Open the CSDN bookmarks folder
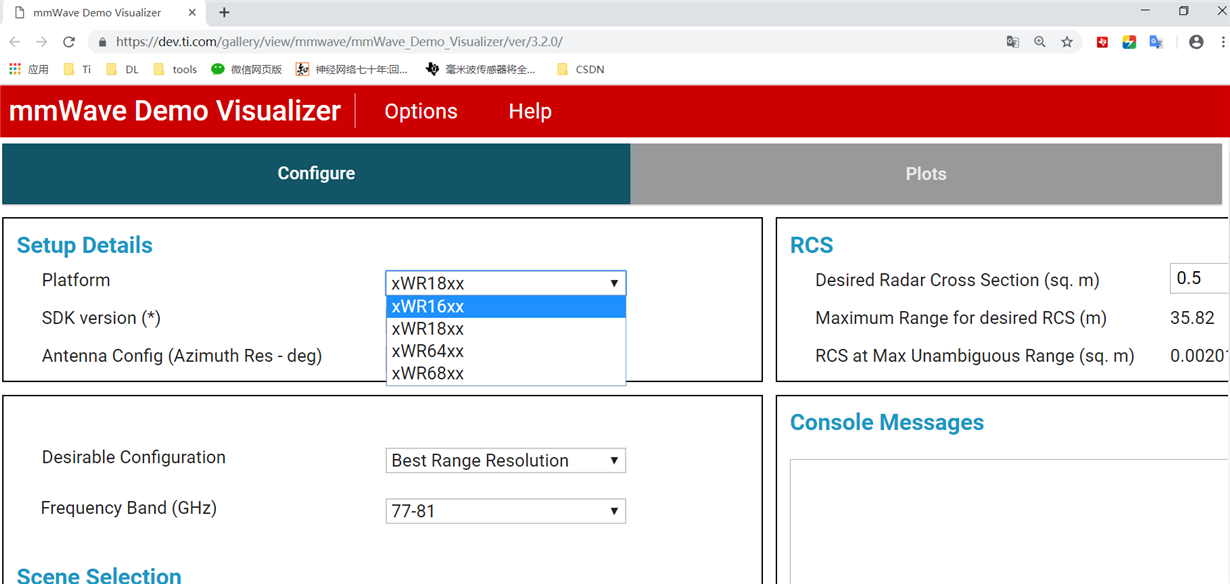Image resolution: width=1230 pixels, height=584 pixels. 580,69
